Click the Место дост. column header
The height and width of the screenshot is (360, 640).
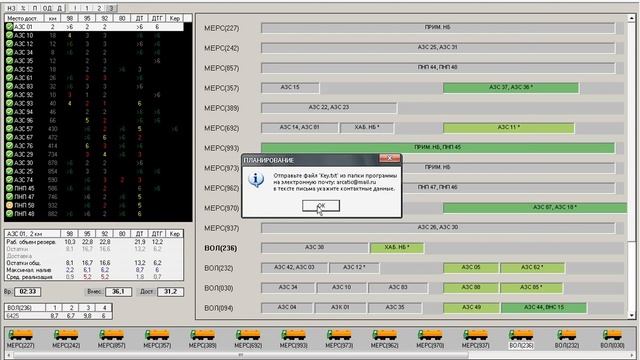point(24,18)
